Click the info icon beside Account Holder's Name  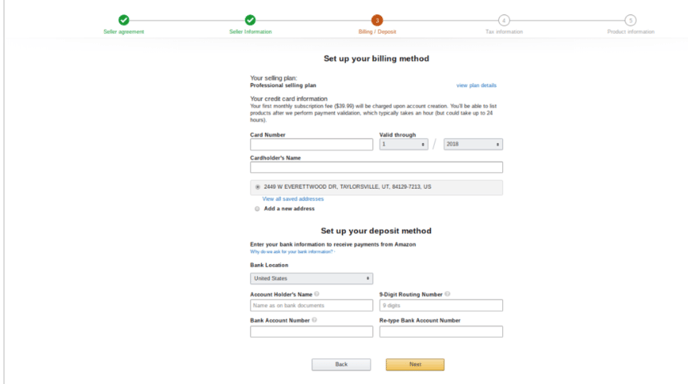(x=317, y=294)
